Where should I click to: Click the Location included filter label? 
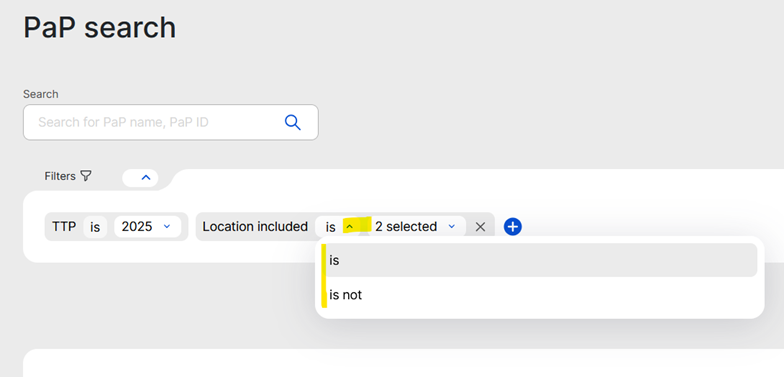[255, 227]
